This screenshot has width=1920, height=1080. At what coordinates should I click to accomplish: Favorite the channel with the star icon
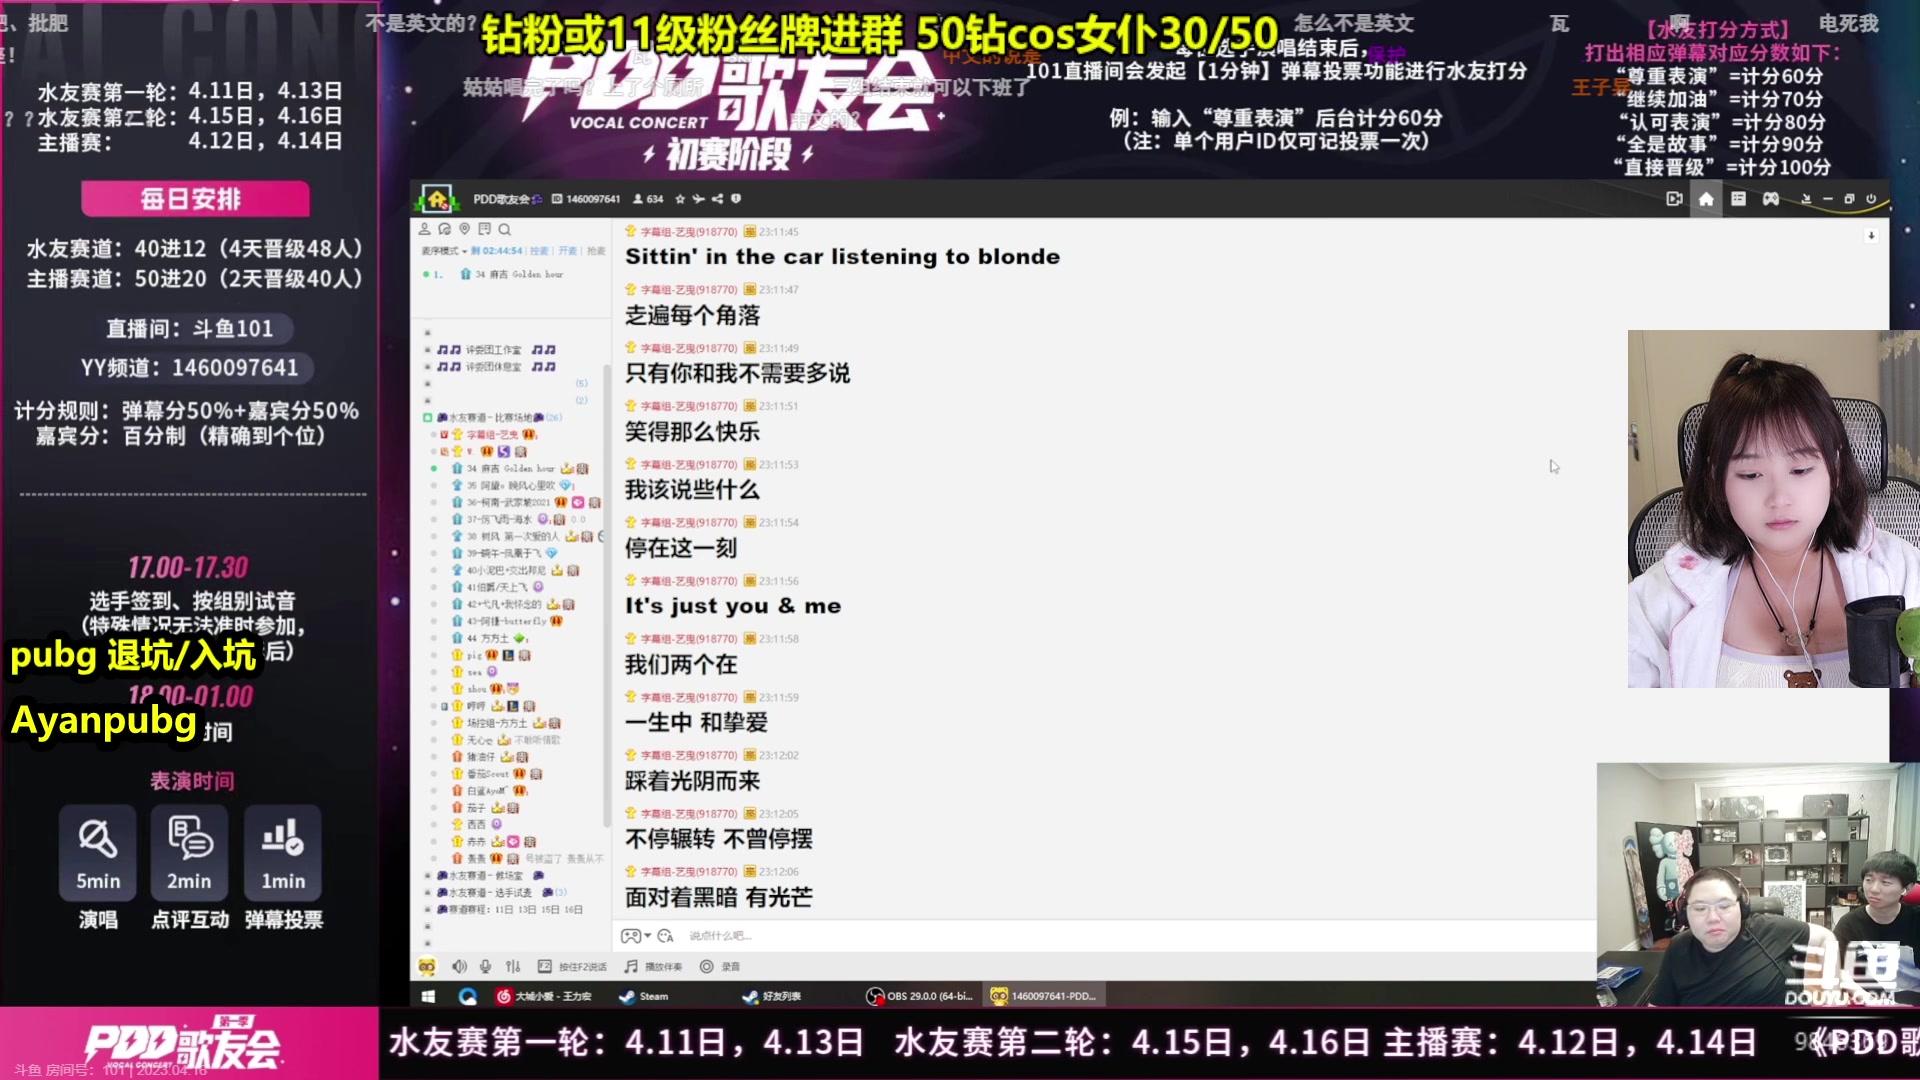point(680,199)
